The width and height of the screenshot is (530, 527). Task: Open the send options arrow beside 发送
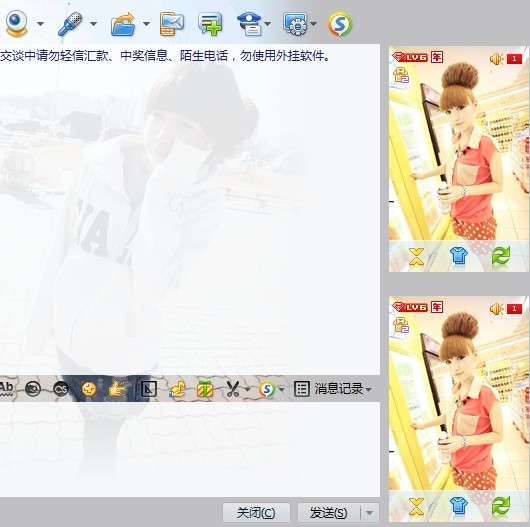tap(369, 513)
